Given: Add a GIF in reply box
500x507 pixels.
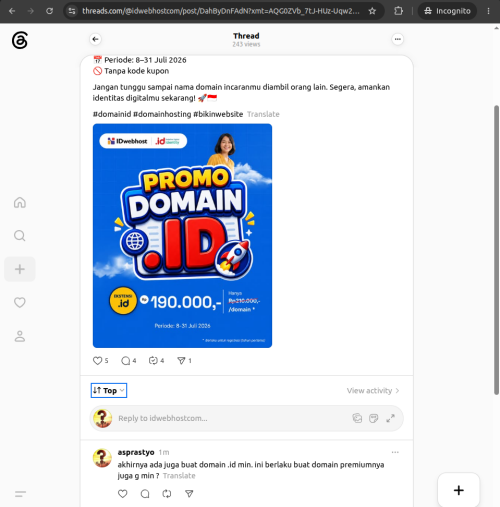Looking at the screenshot, I should 374,418.
